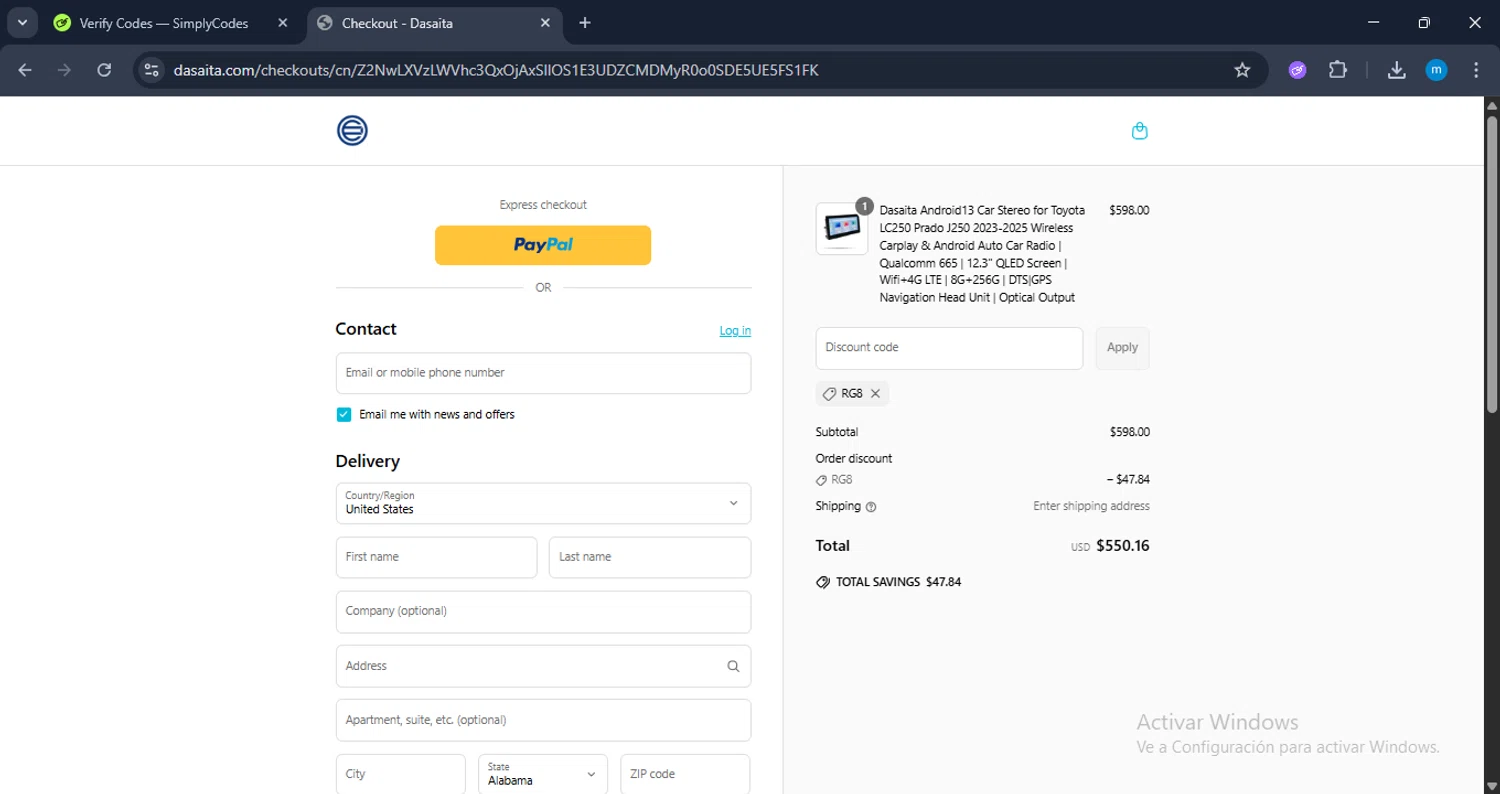
Task: Click the order discount amount − $47.84
Action: [x=1128, y=479]
